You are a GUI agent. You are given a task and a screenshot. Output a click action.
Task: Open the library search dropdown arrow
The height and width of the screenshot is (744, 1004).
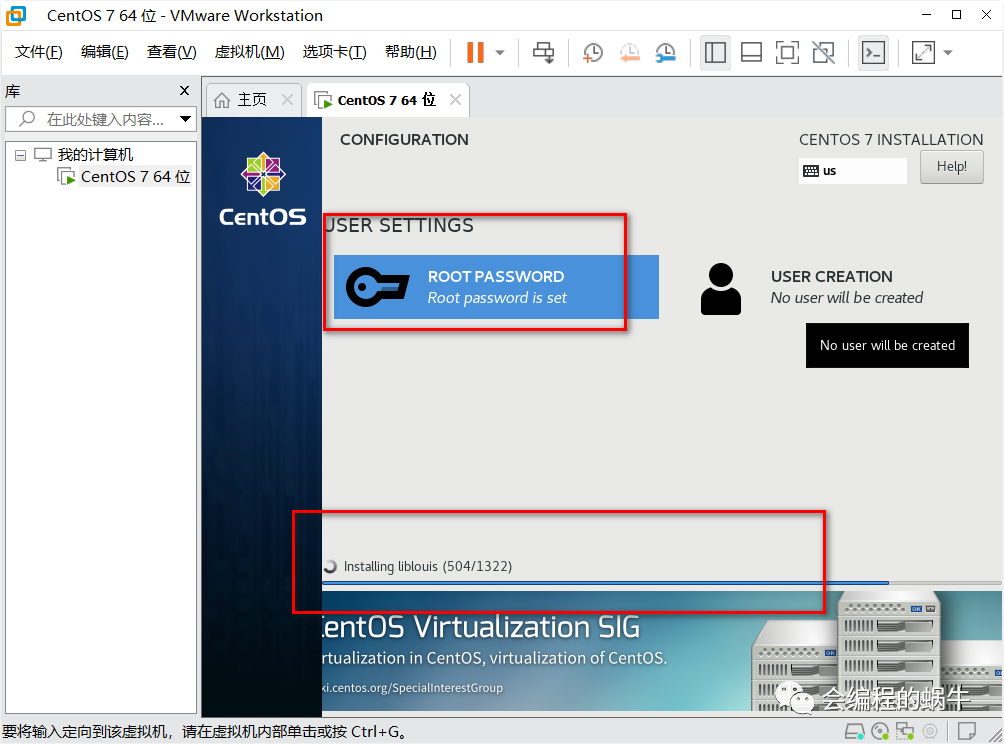[x=185, y=119]
